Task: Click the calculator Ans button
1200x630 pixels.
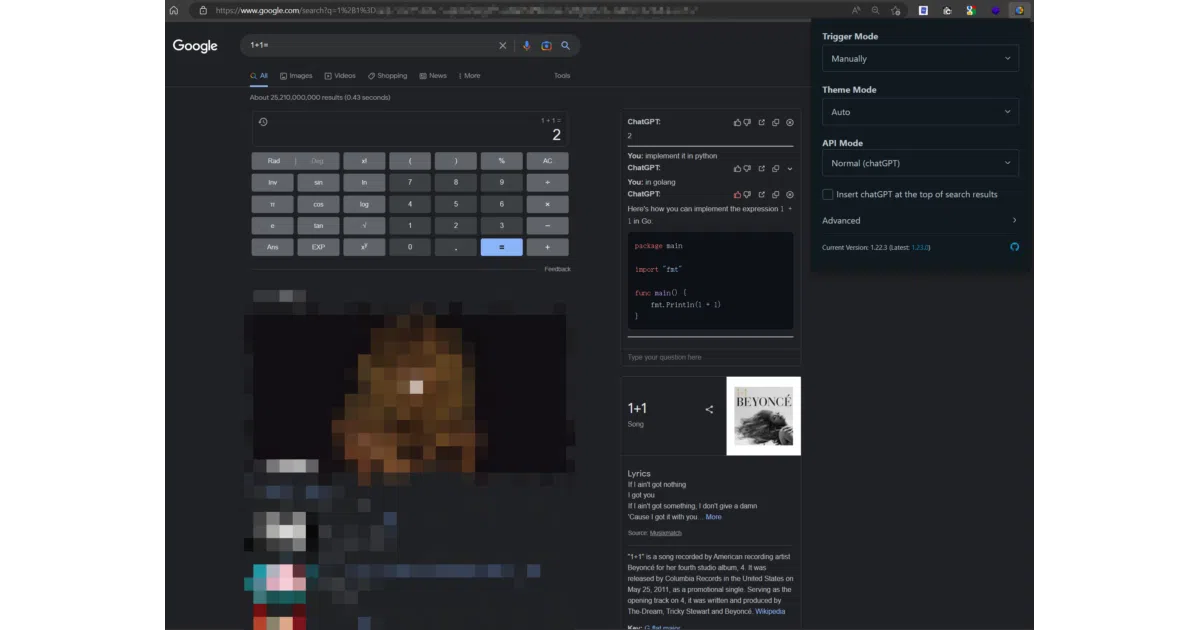Action: click(272, 247)
